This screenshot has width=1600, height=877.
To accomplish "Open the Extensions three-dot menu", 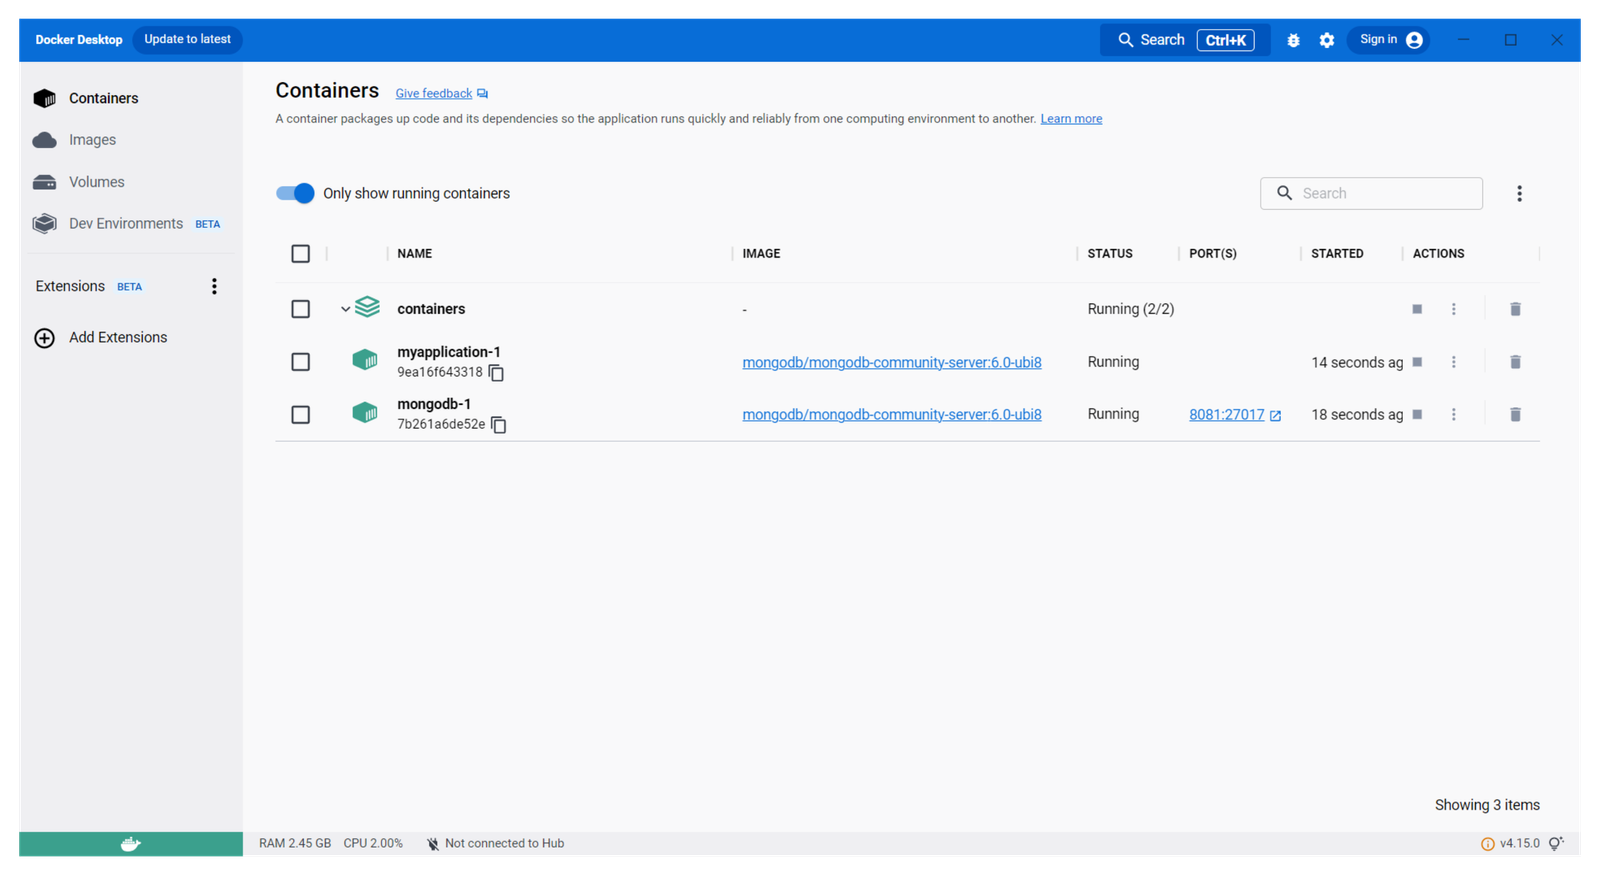I will [214, 287].
